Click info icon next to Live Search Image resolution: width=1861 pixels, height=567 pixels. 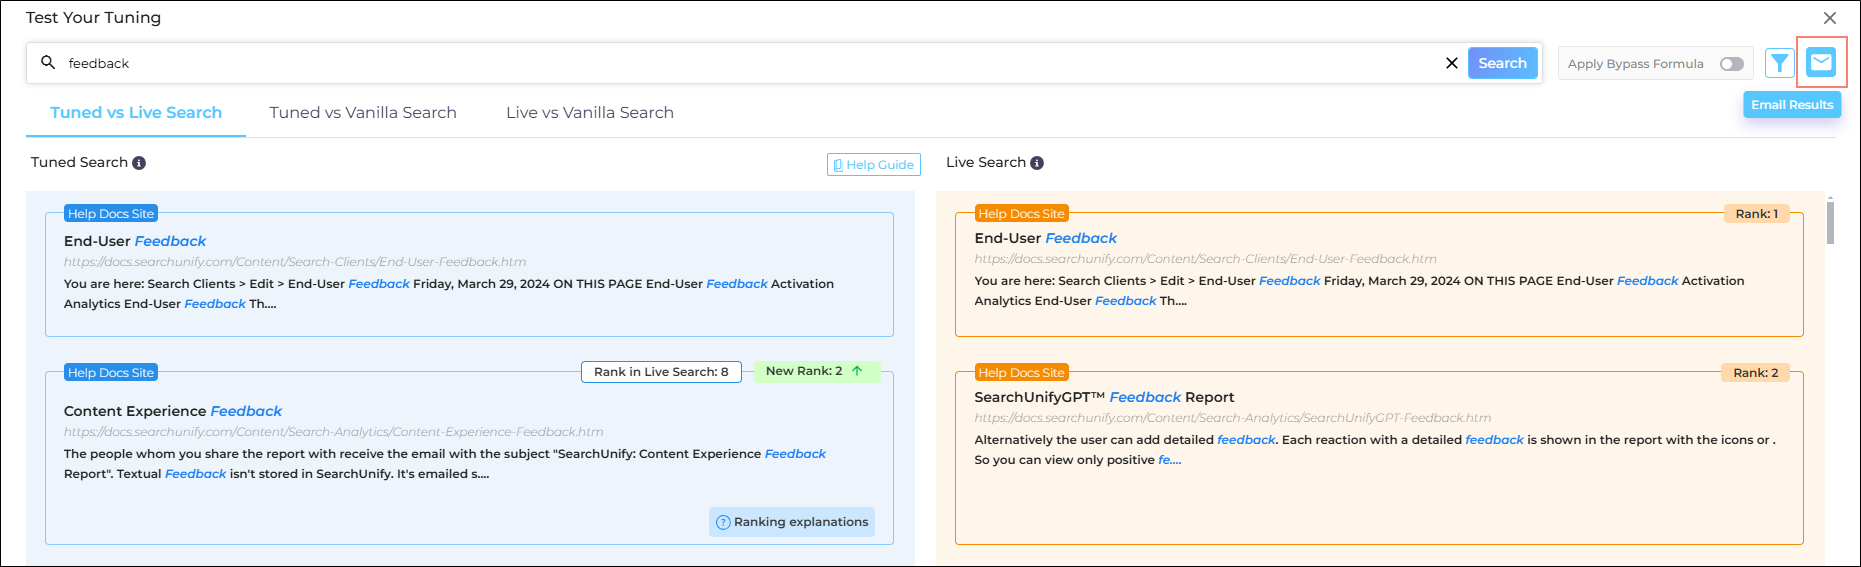click(x=1037, y=163)
